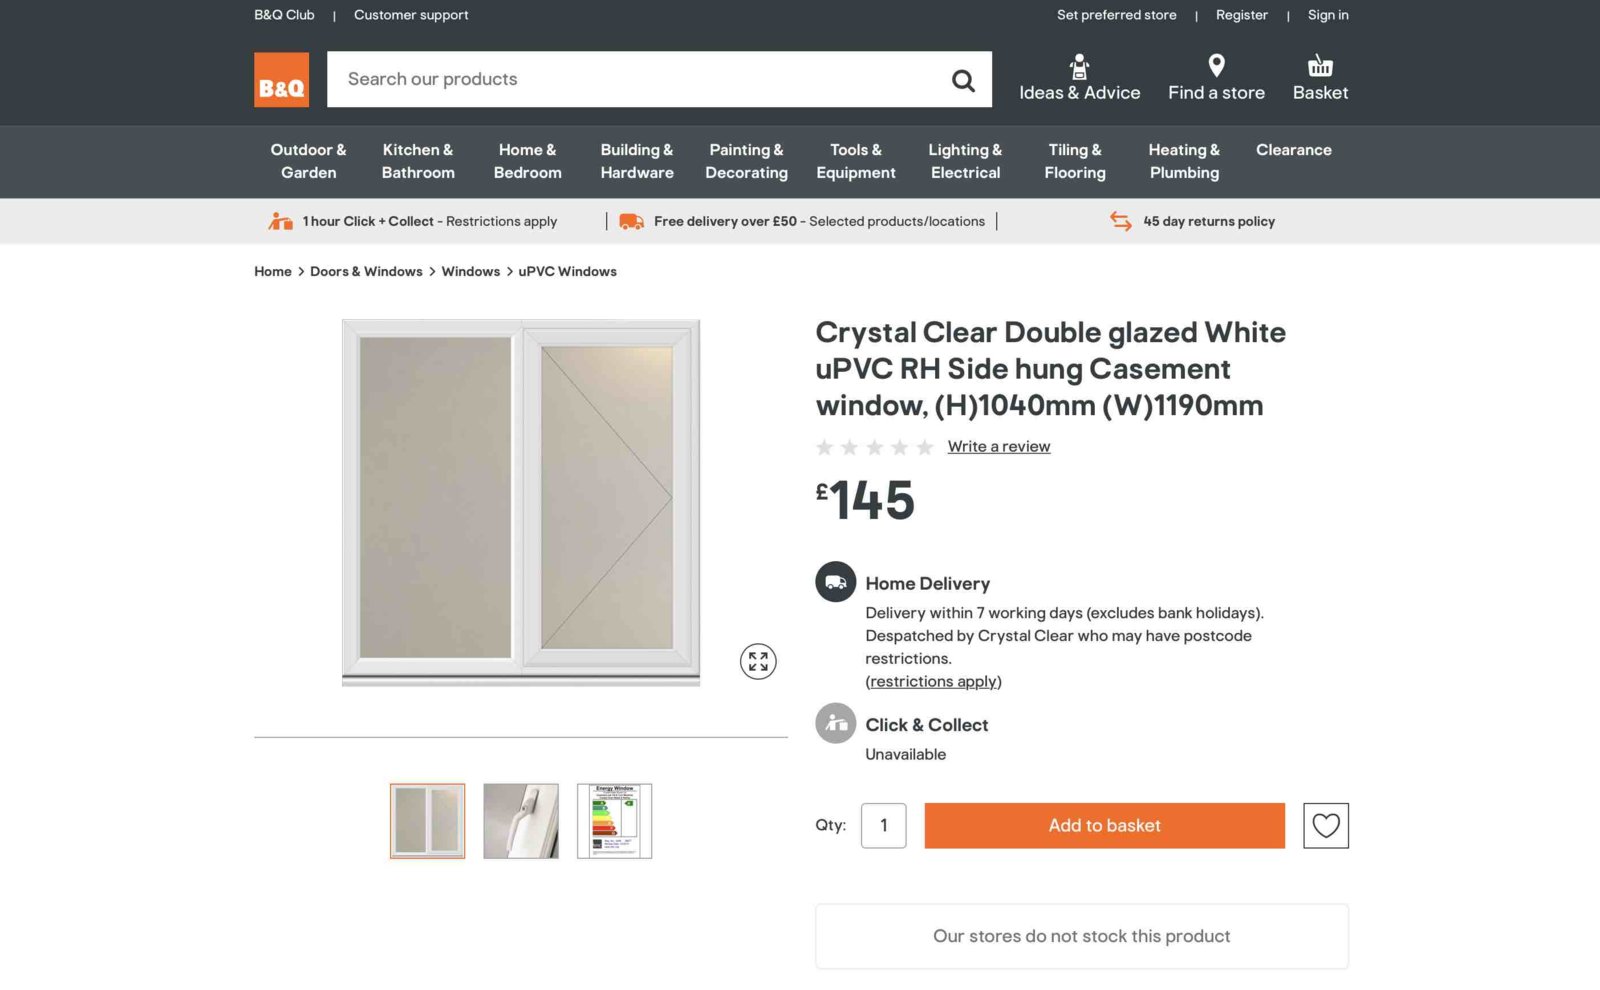Open the Basket icon

[1320, 66]
